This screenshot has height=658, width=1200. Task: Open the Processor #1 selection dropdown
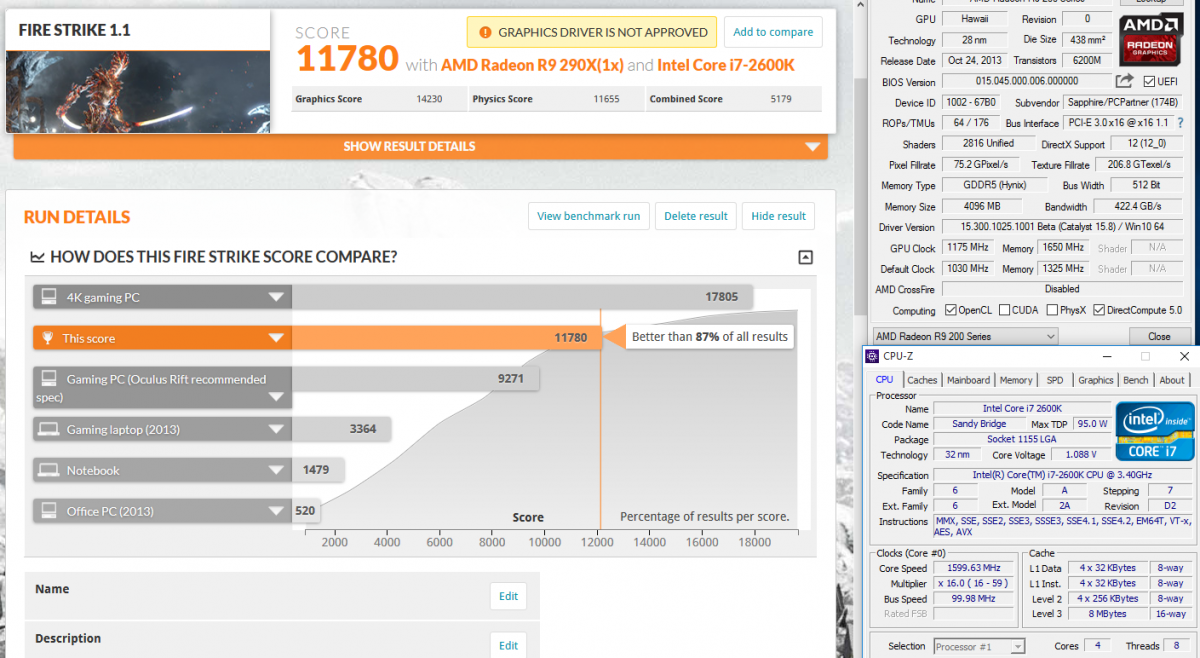click(978, 646)
